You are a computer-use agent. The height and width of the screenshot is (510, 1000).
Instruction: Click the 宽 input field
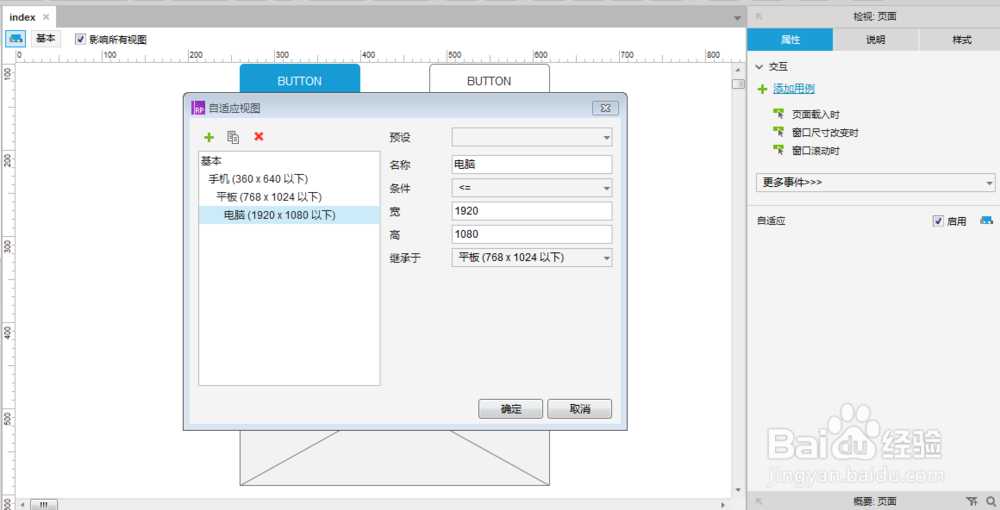[532, 211]
